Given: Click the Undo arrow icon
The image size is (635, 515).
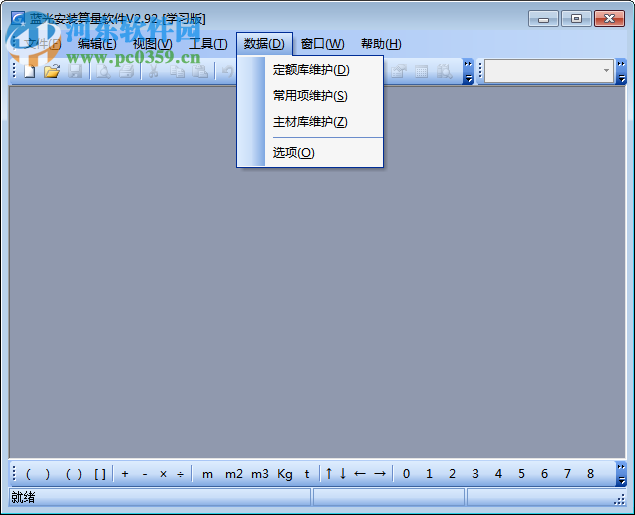Looking at the screenshot, I should pyautogui.click(x=228, y=72).
